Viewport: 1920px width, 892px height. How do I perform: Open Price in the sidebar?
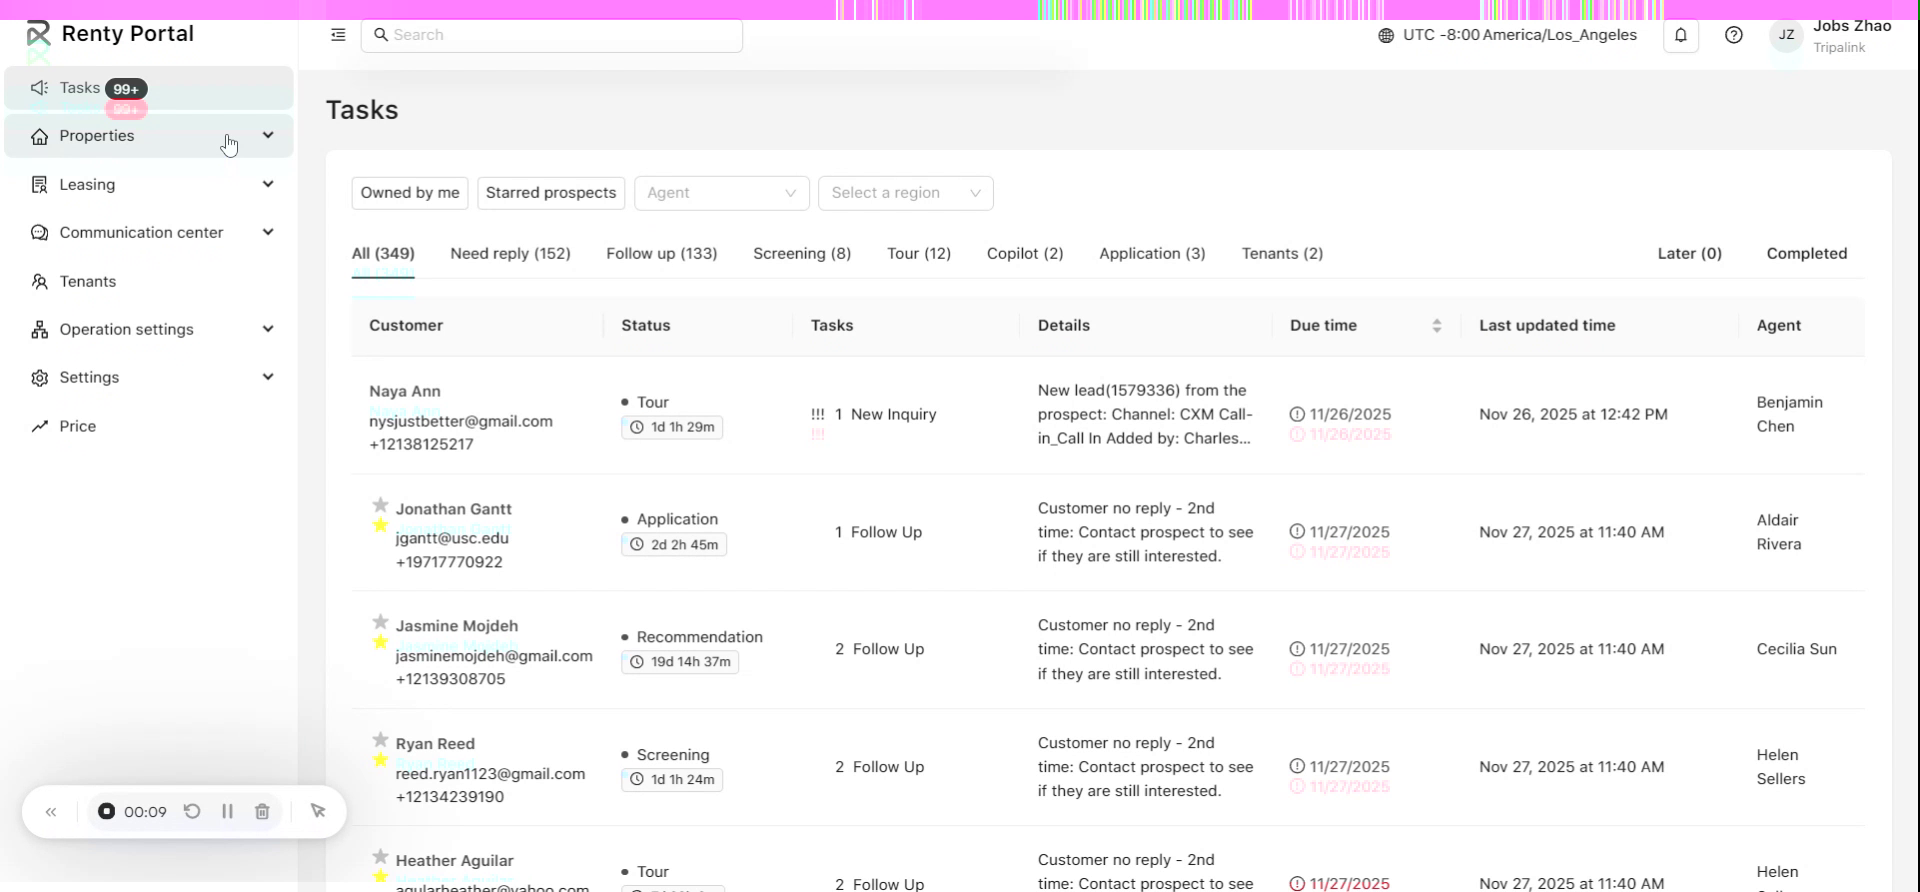[x=149, y=427]
